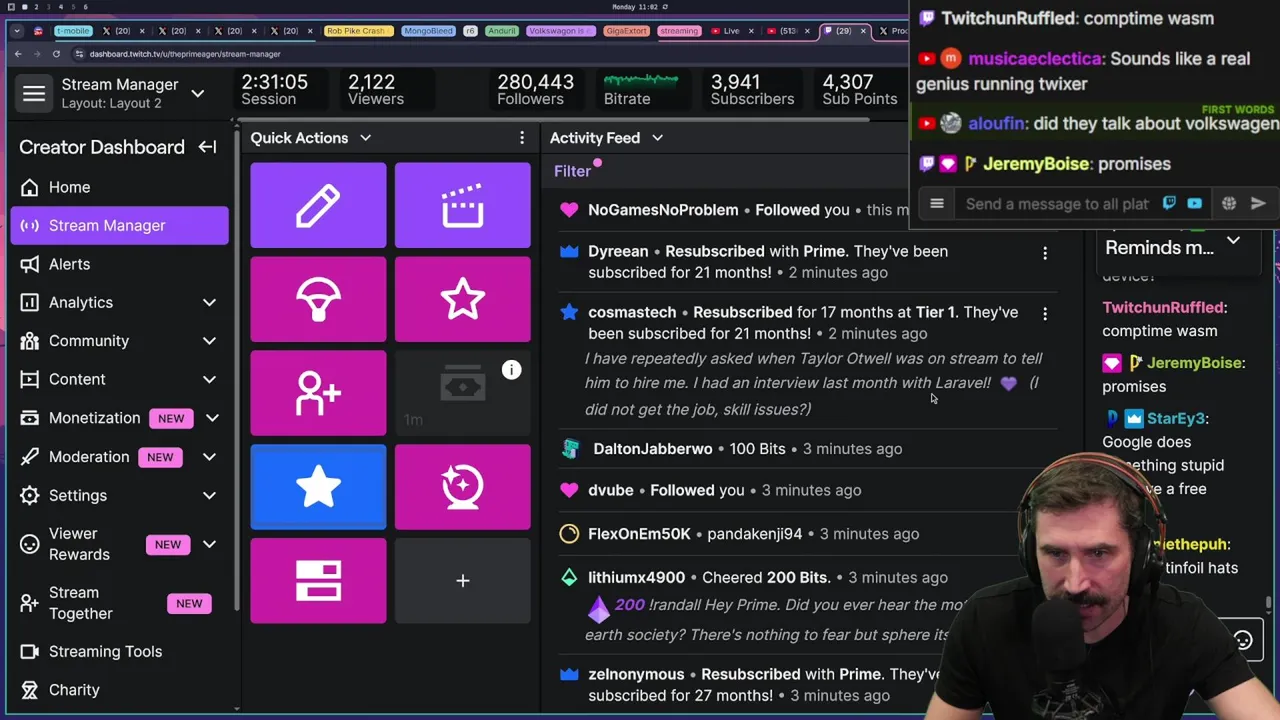Send the chat message with arrow icon
The width and height of the screenshot is (1280, 720).
point(1258,204)
